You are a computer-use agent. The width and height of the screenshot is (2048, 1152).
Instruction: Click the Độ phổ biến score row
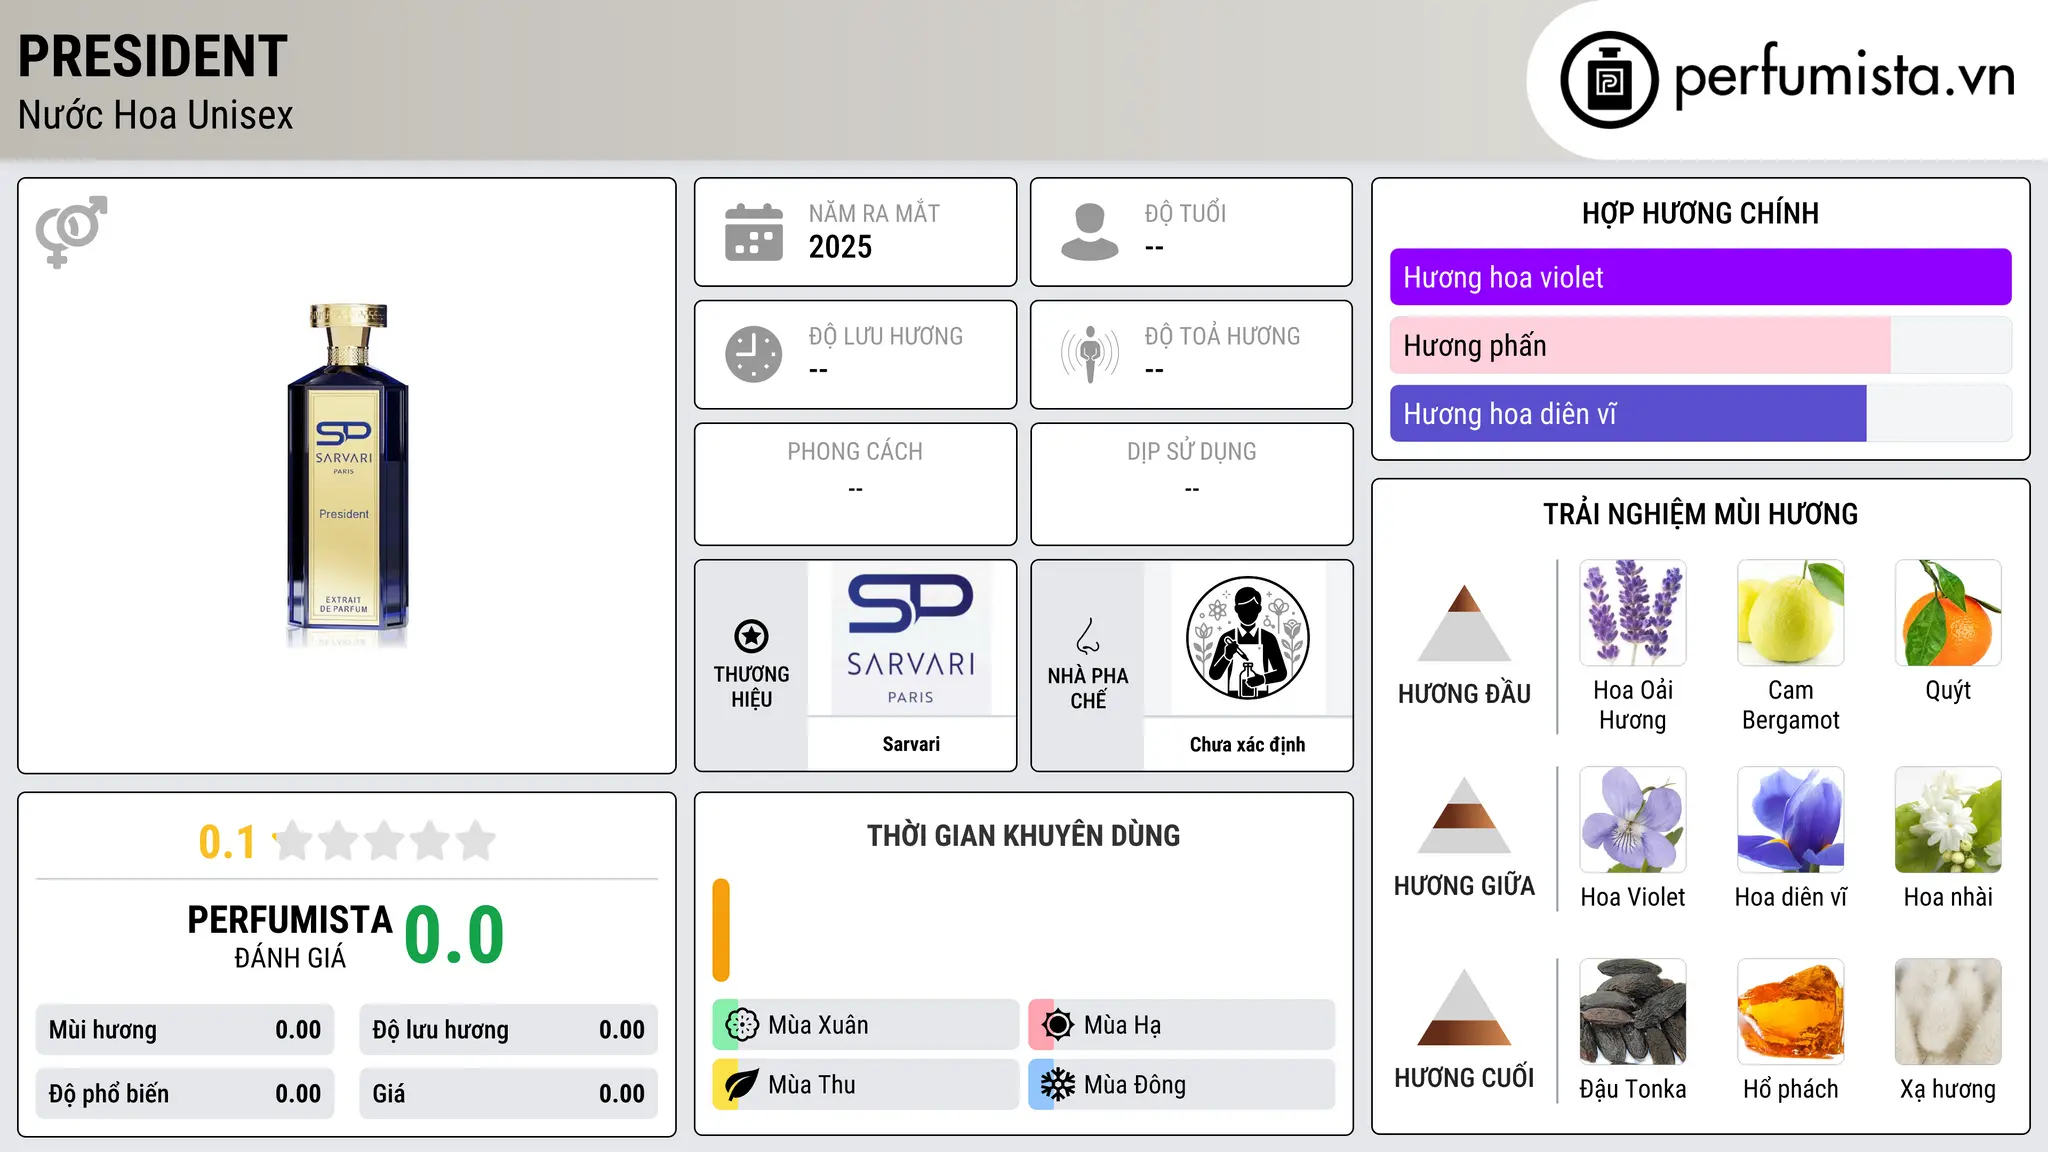pyautogui.click(x=185, y=1094)
